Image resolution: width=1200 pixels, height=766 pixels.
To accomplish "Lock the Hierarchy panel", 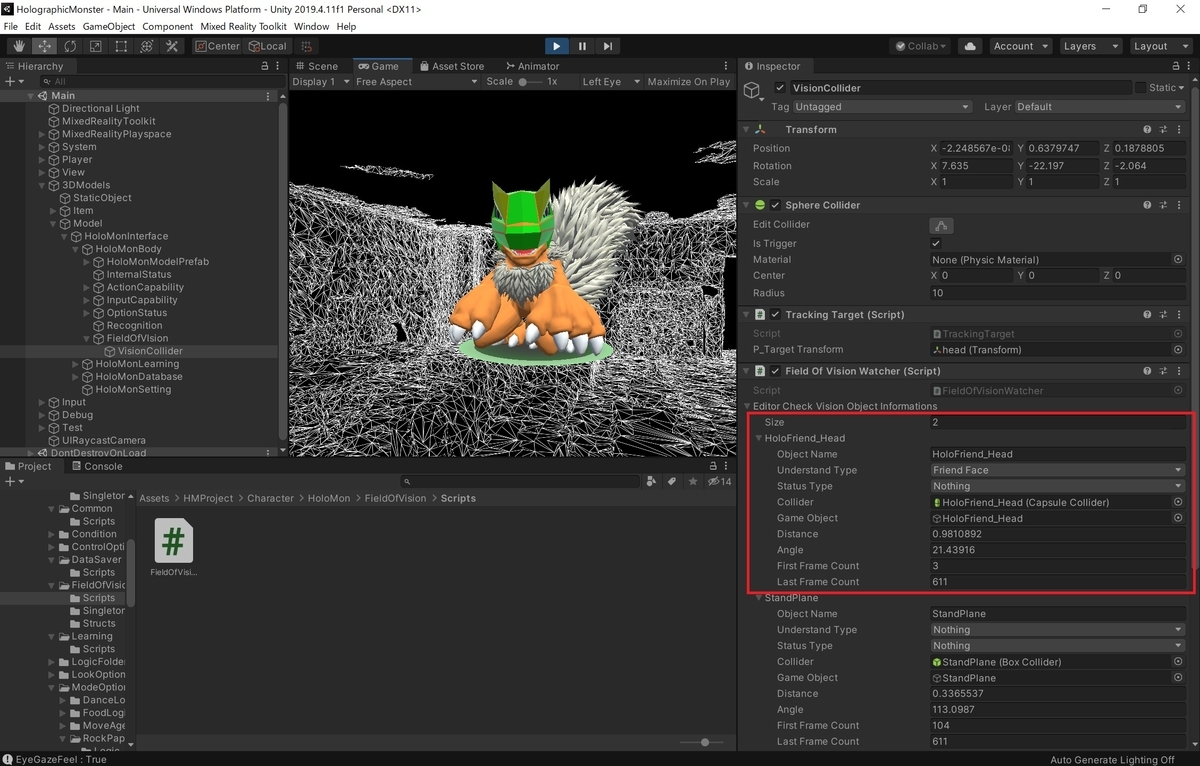I will coord(265,66).
